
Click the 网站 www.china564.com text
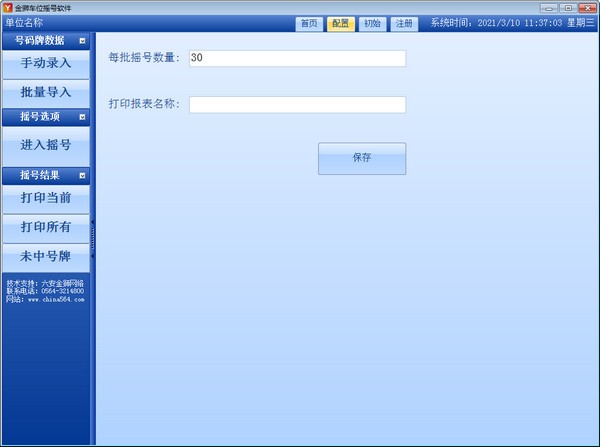45,299
